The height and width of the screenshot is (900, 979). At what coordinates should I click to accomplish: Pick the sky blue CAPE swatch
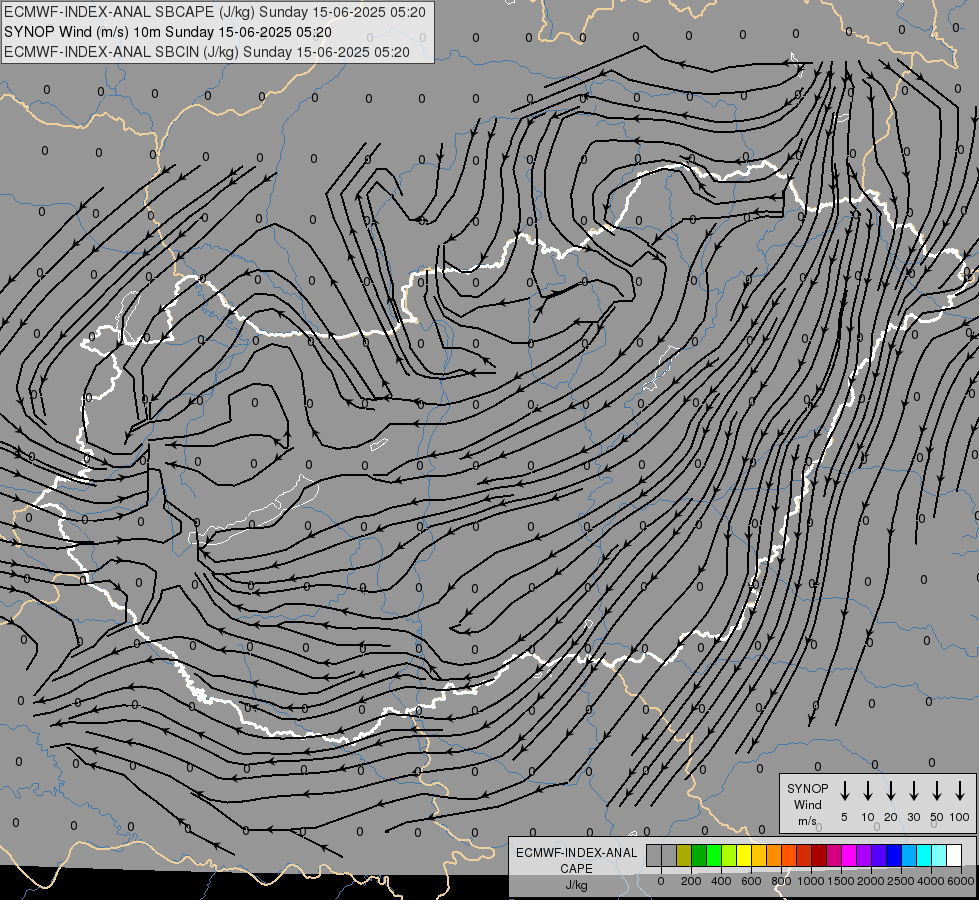(908, 855)
